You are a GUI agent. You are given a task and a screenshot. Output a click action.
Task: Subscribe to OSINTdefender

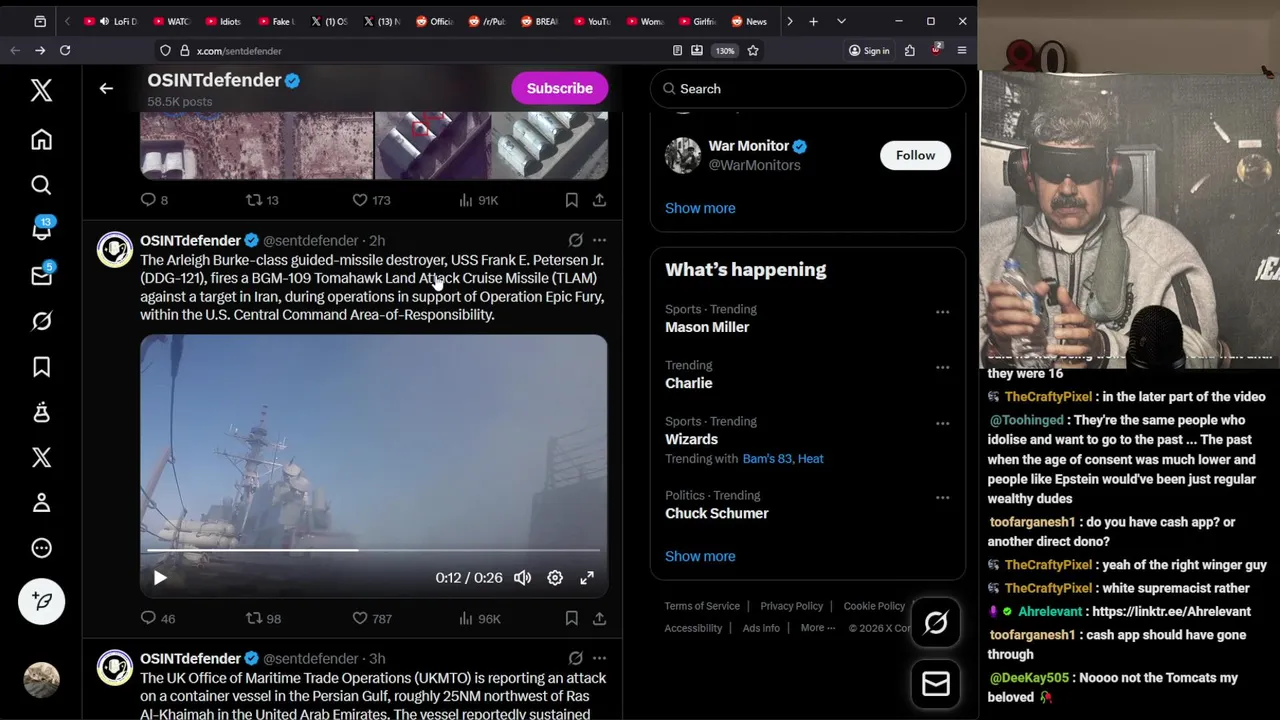coord(560,88)
